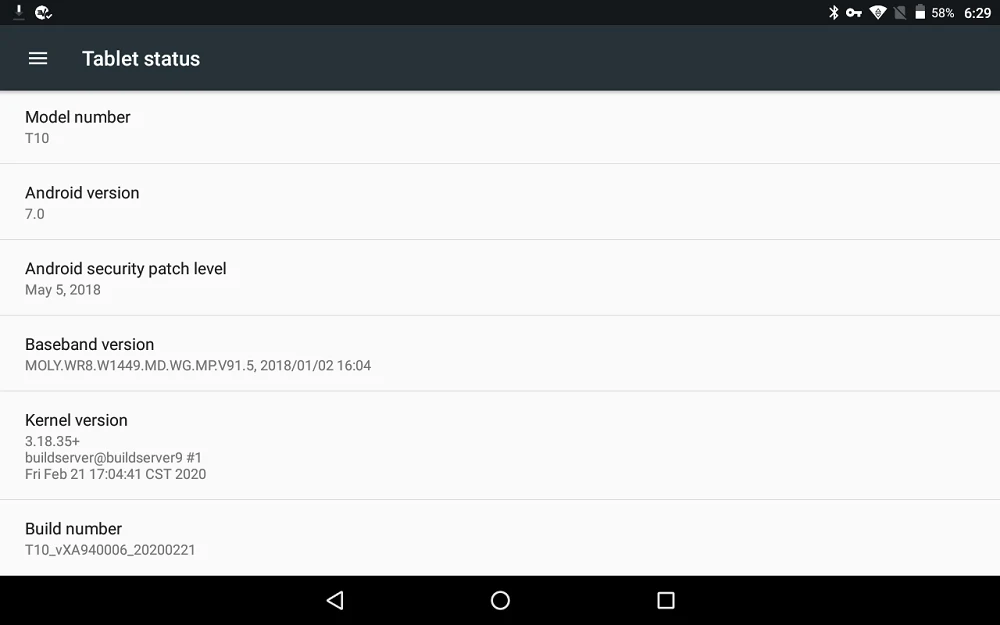Image resolution: width=1000 pixels, height=625 pixels.
Task: Tap the 58% battery percentage text
Action: click(943, 13)
